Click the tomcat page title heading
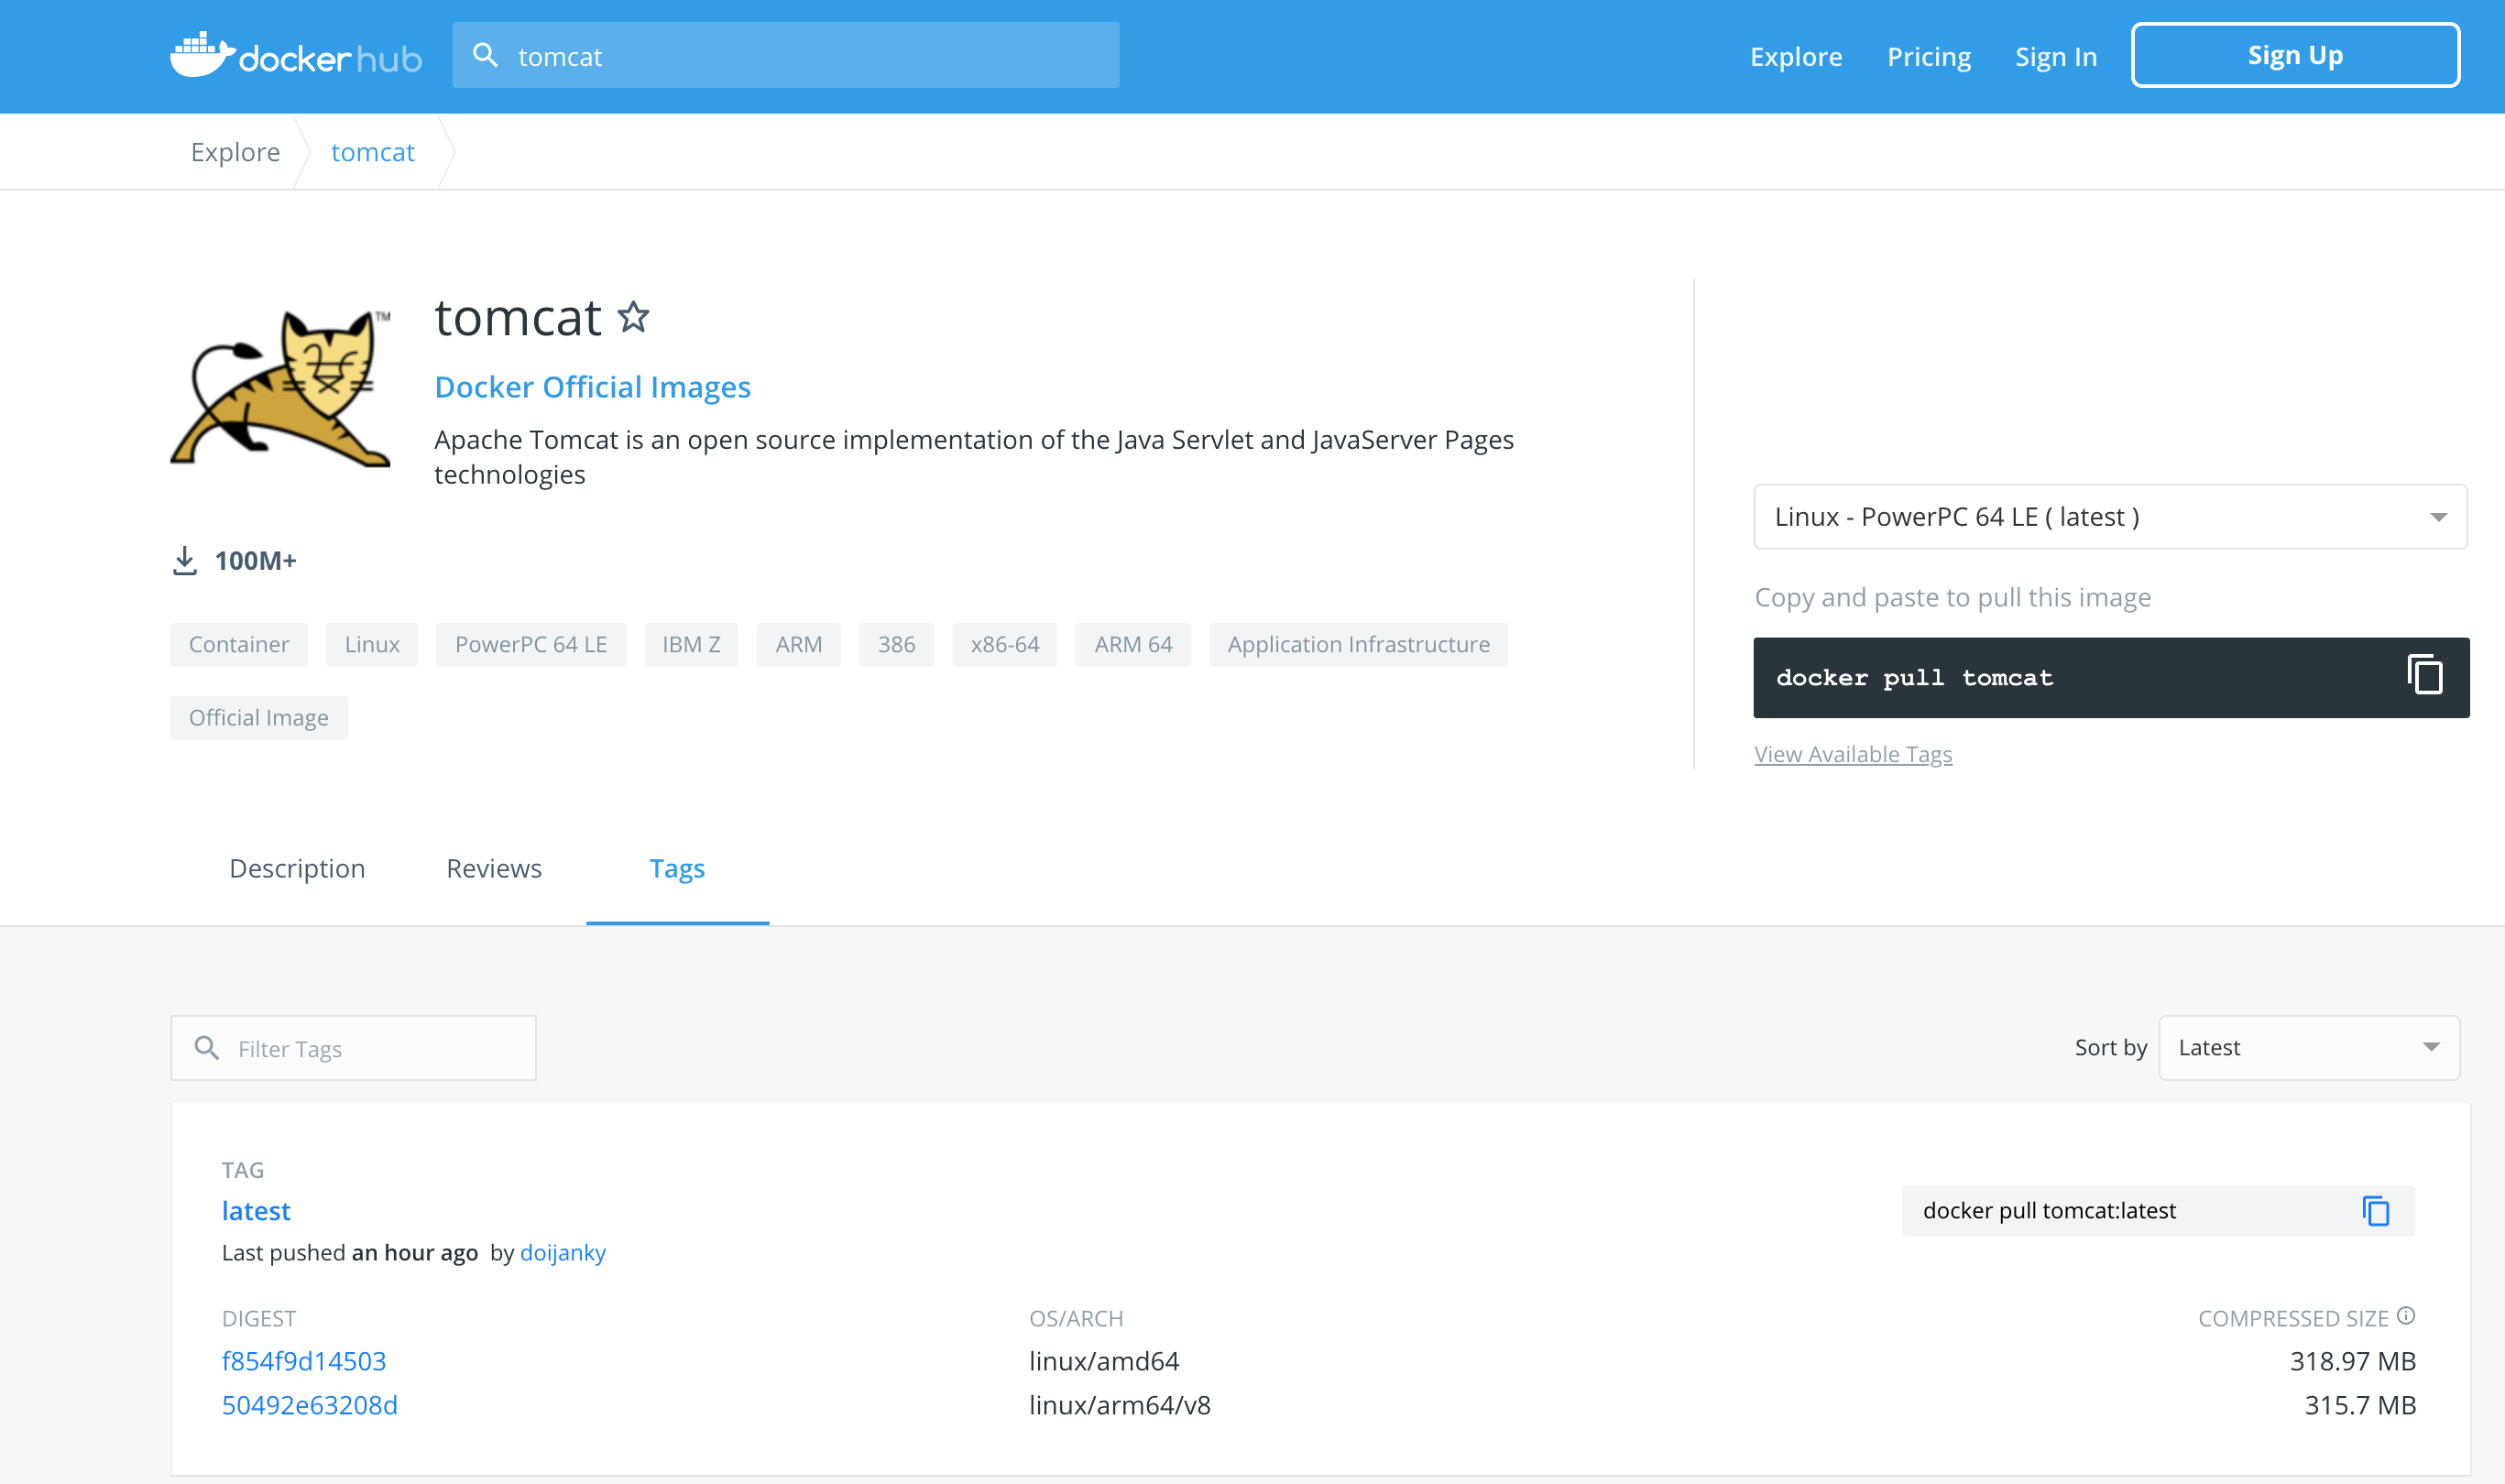The image size is (2505, 1484). (x=517, y=318)
